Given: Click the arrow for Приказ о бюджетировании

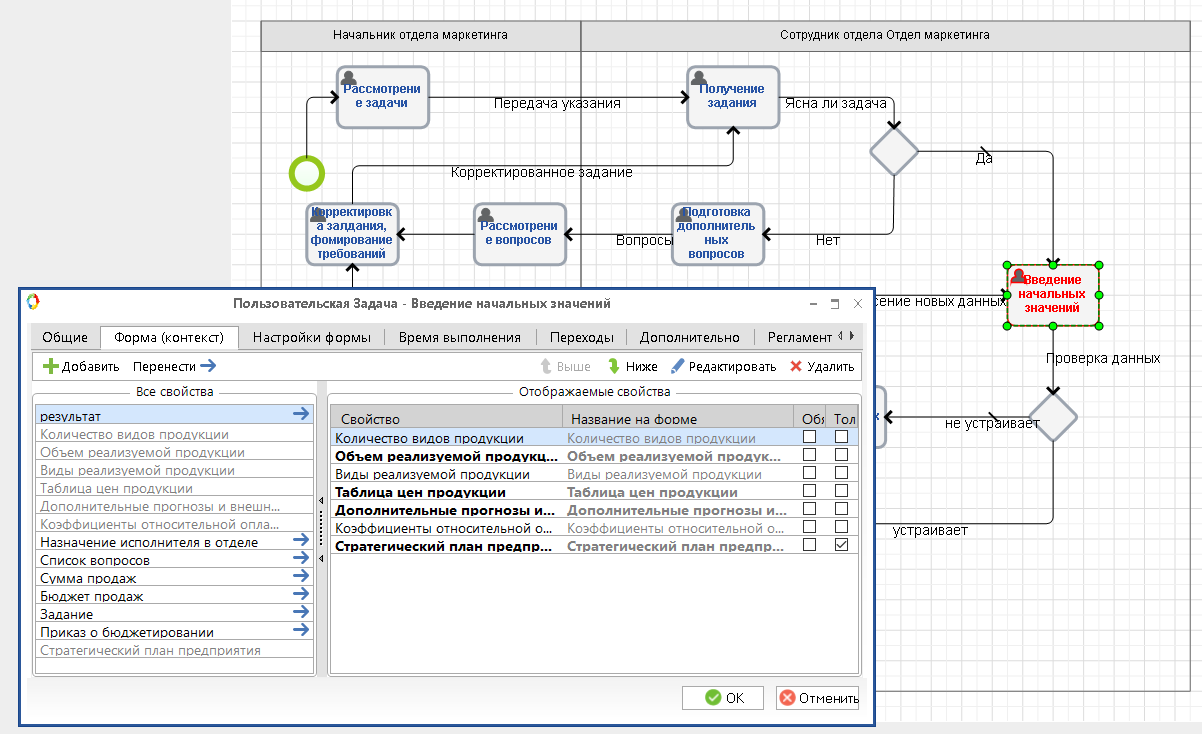Looking at the screenshot, I should [302, 631].
